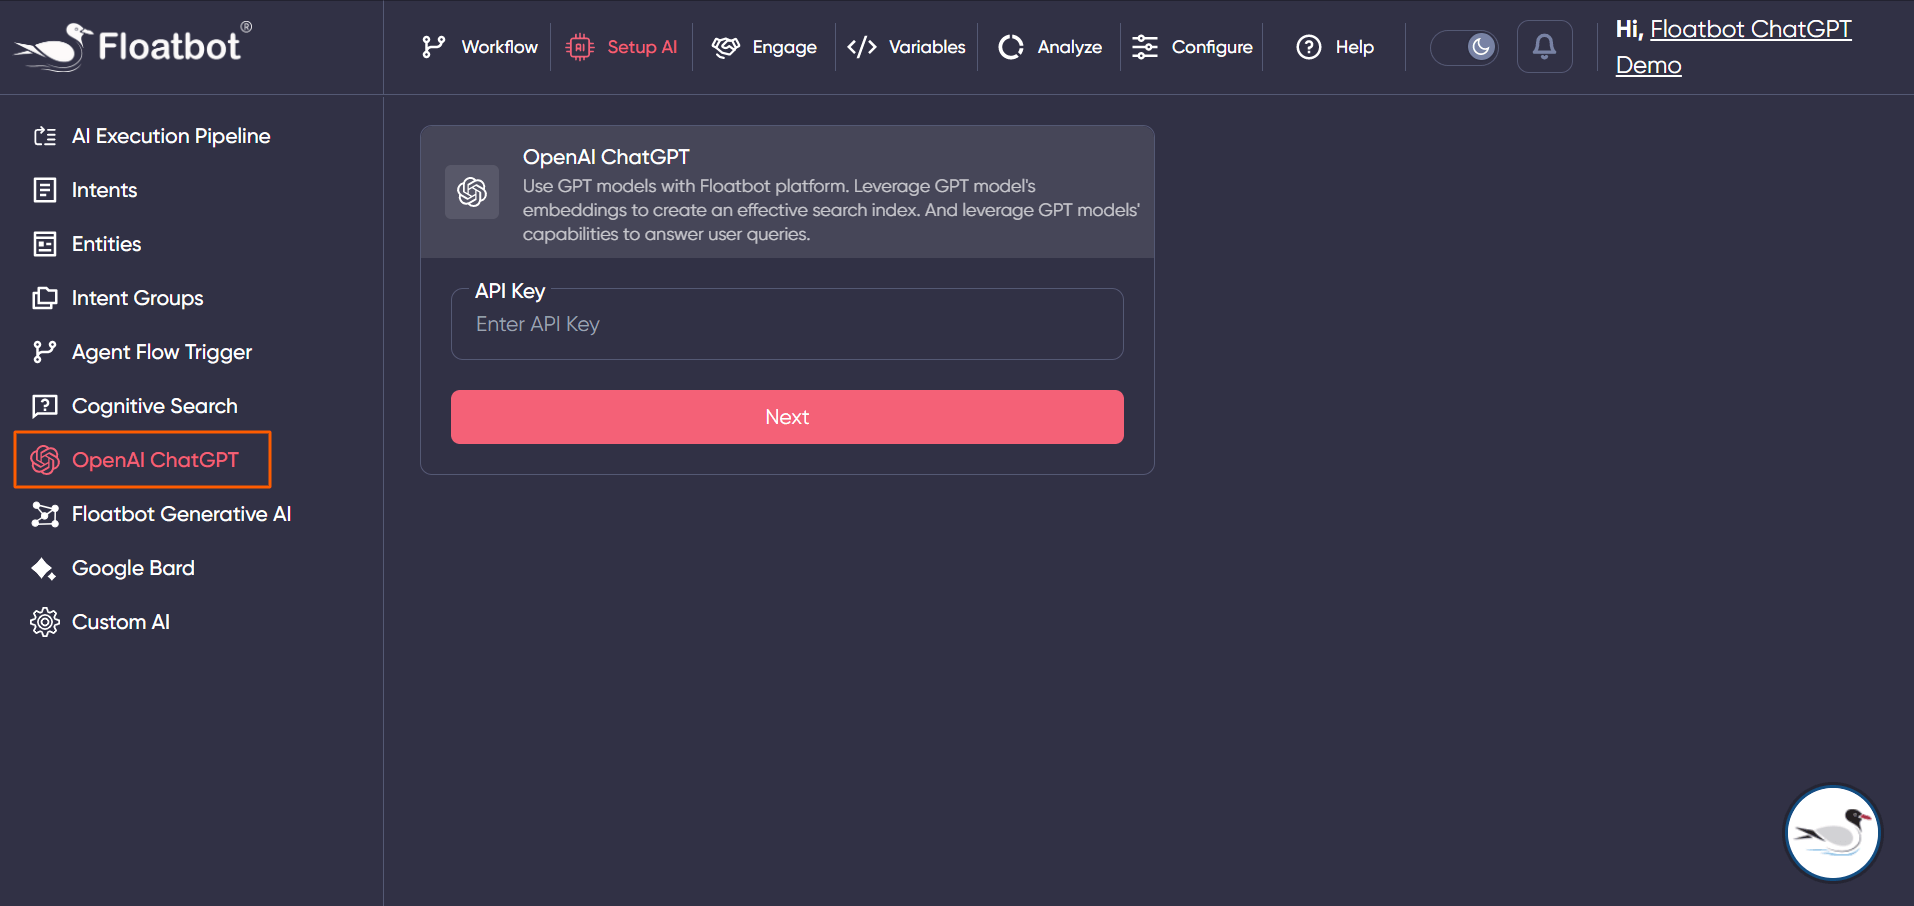Viewport: 1914px width, 906px height.
Task: Open Google Bard using its diamond icon
Action: (45, 568)
